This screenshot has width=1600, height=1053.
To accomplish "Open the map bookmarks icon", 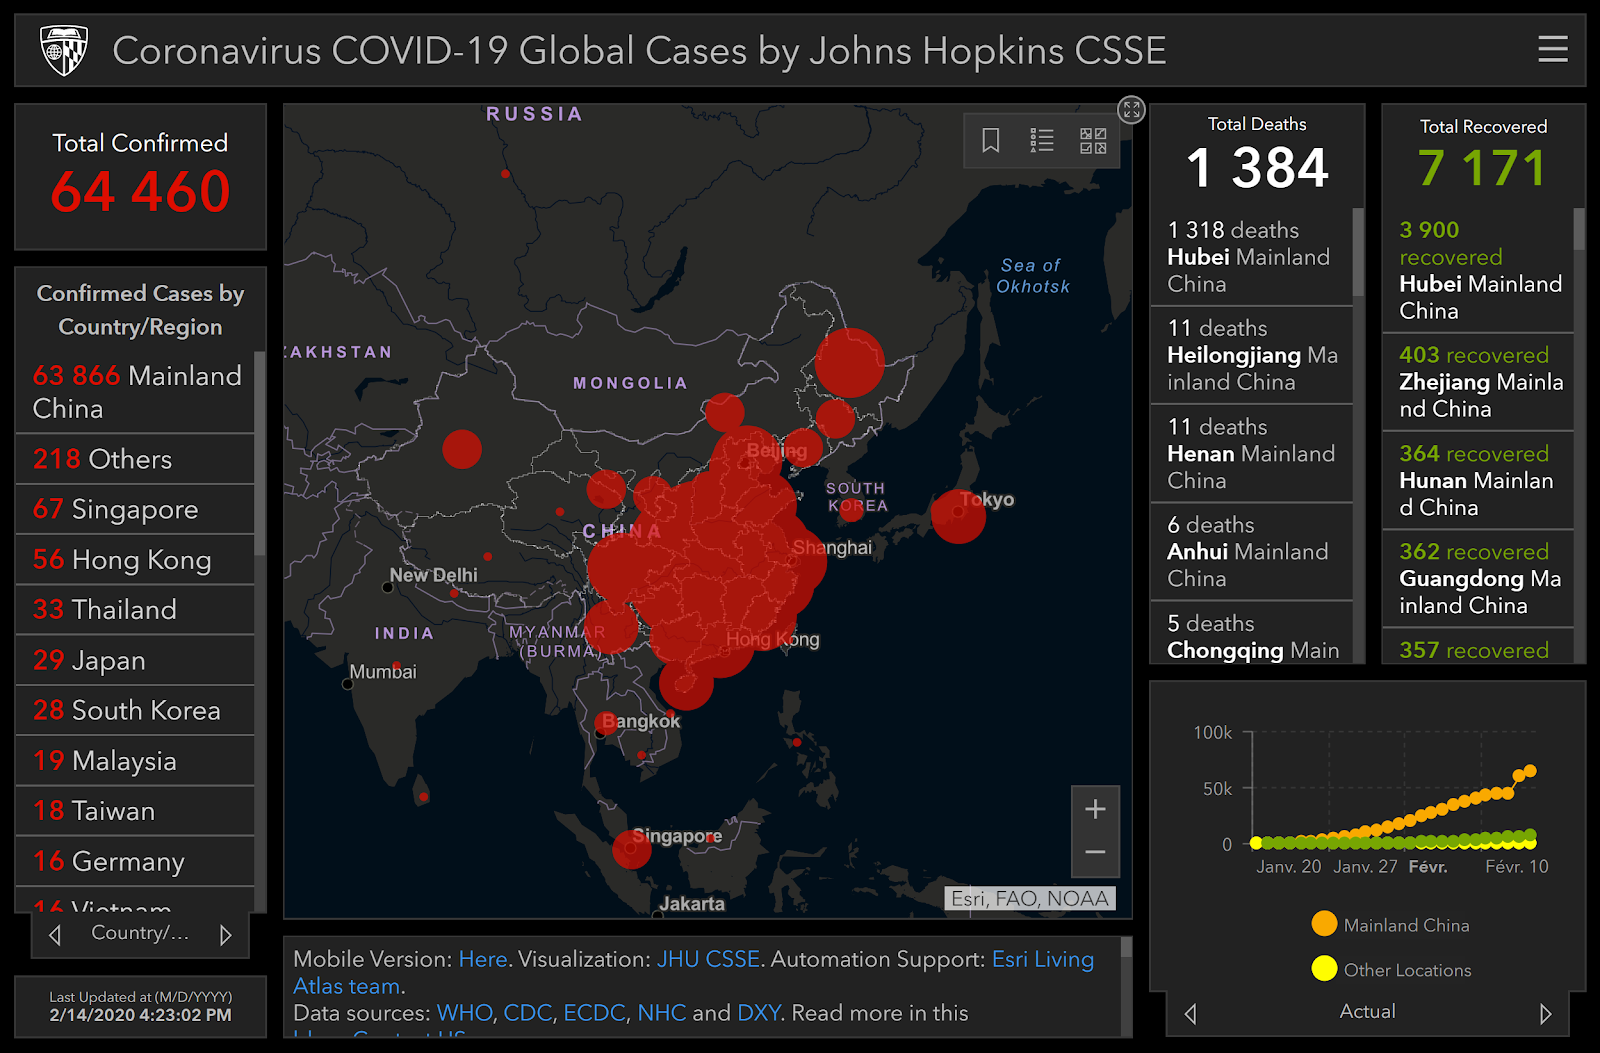I will (x=990, y=140).
